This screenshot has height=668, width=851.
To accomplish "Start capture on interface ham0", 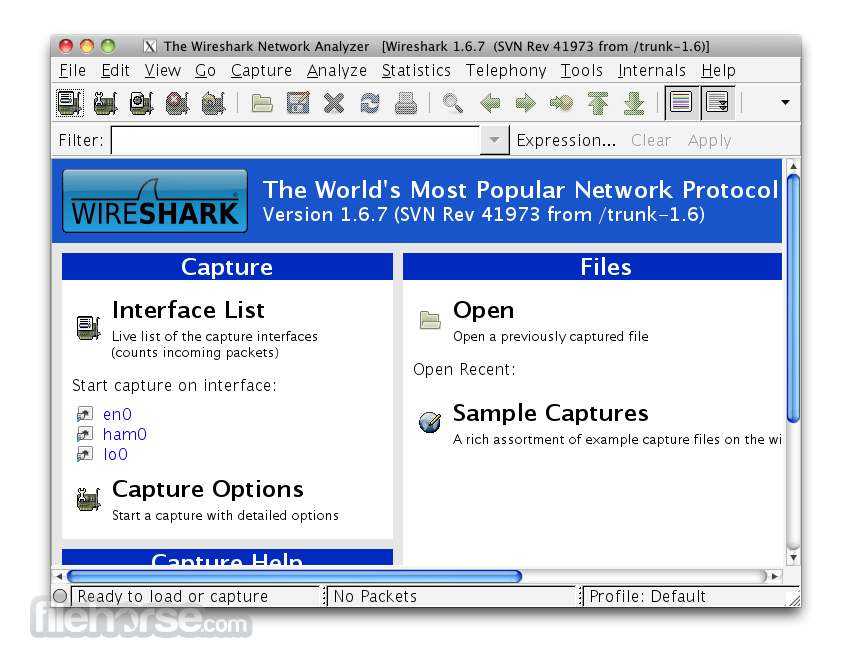I will click(x=124, y=434).
